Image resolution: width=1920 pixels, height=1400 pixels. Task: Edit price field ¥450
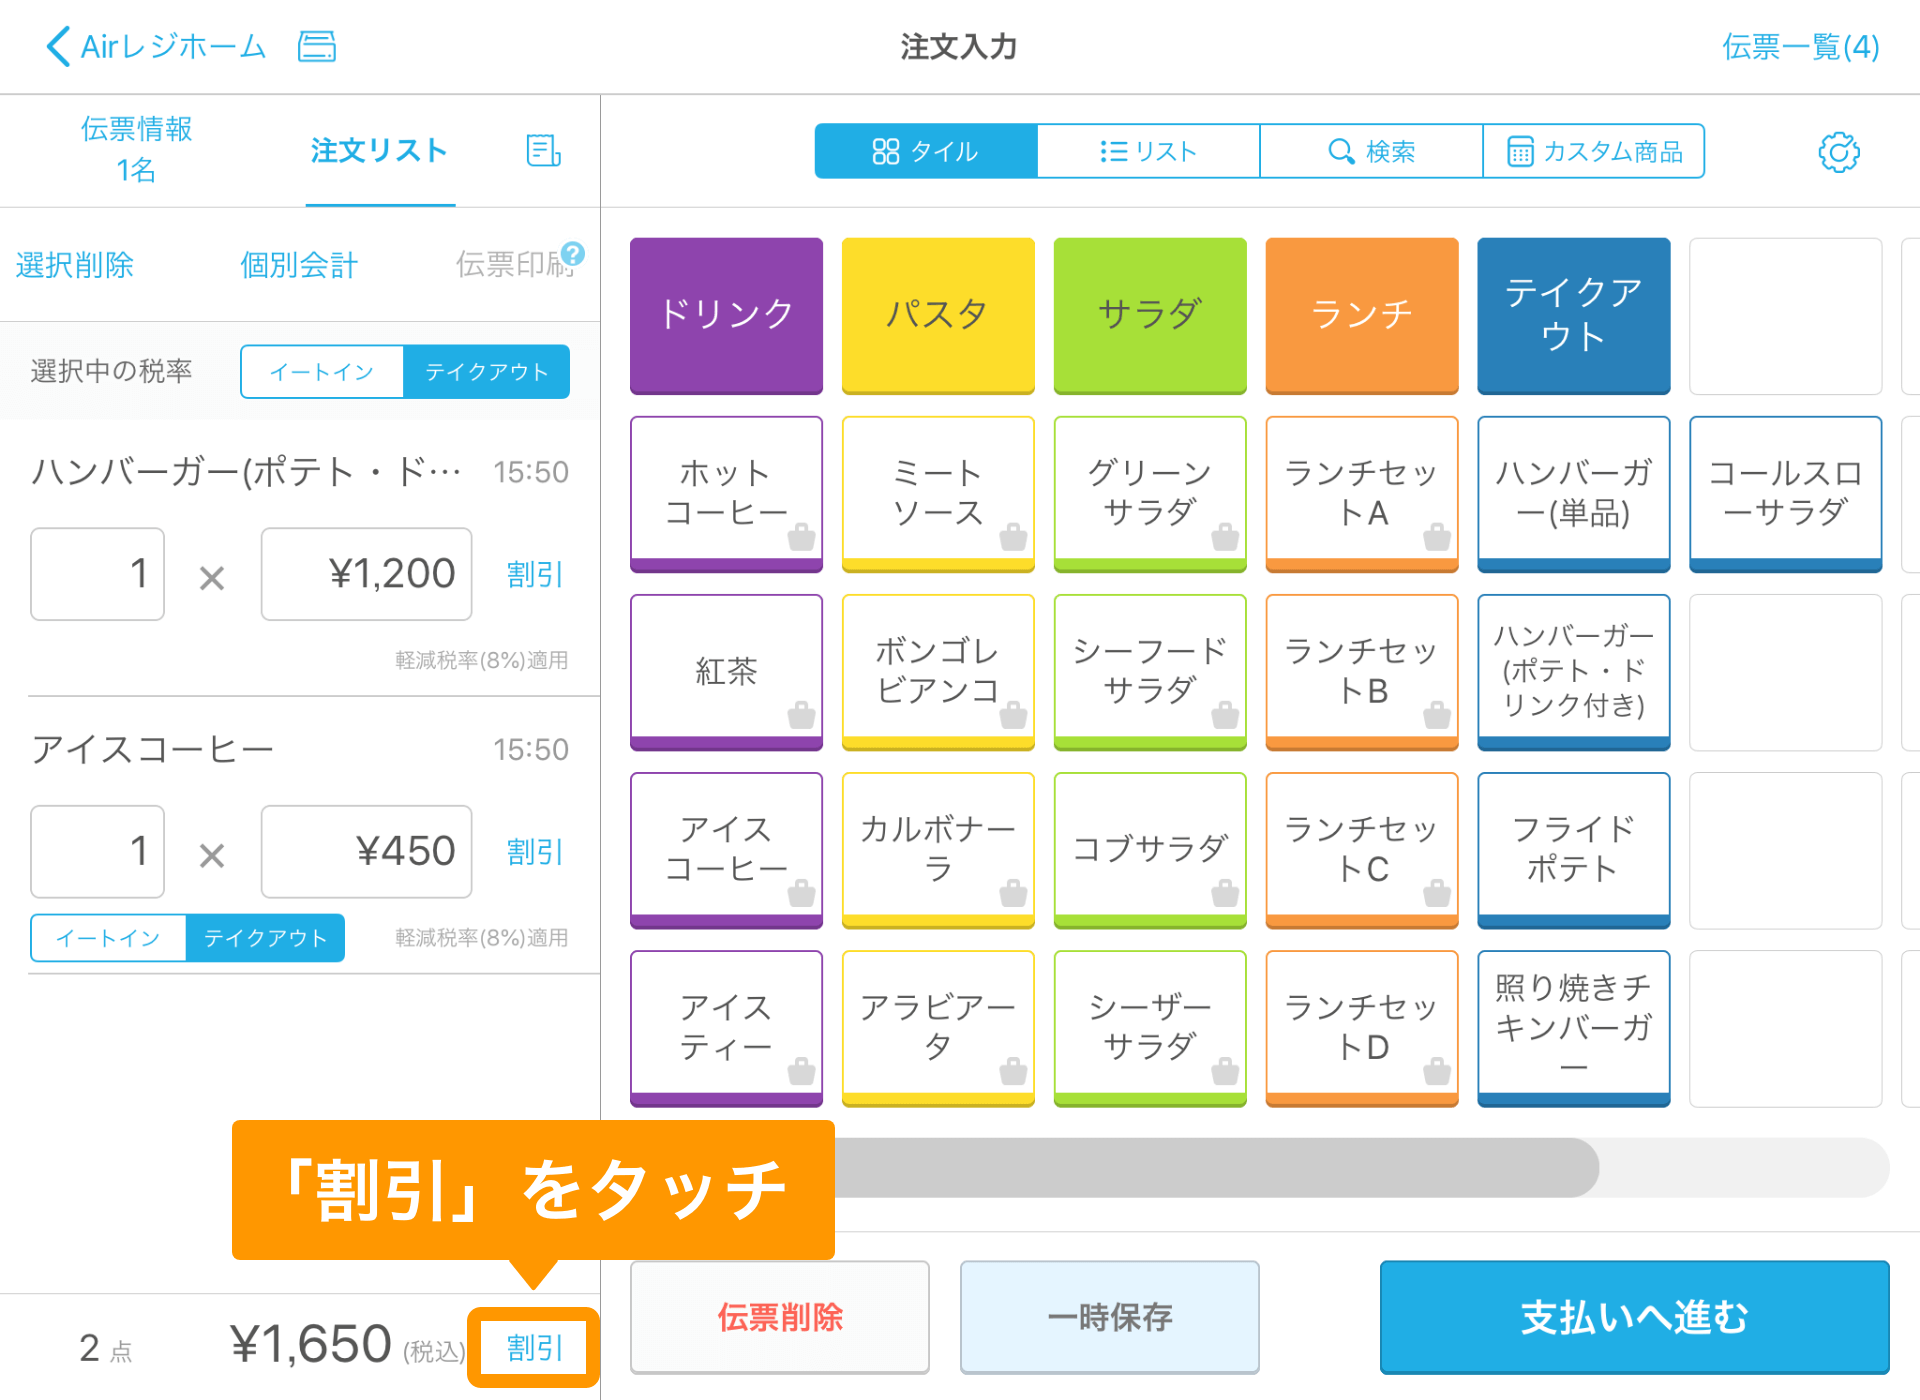[x=366, y=852]
